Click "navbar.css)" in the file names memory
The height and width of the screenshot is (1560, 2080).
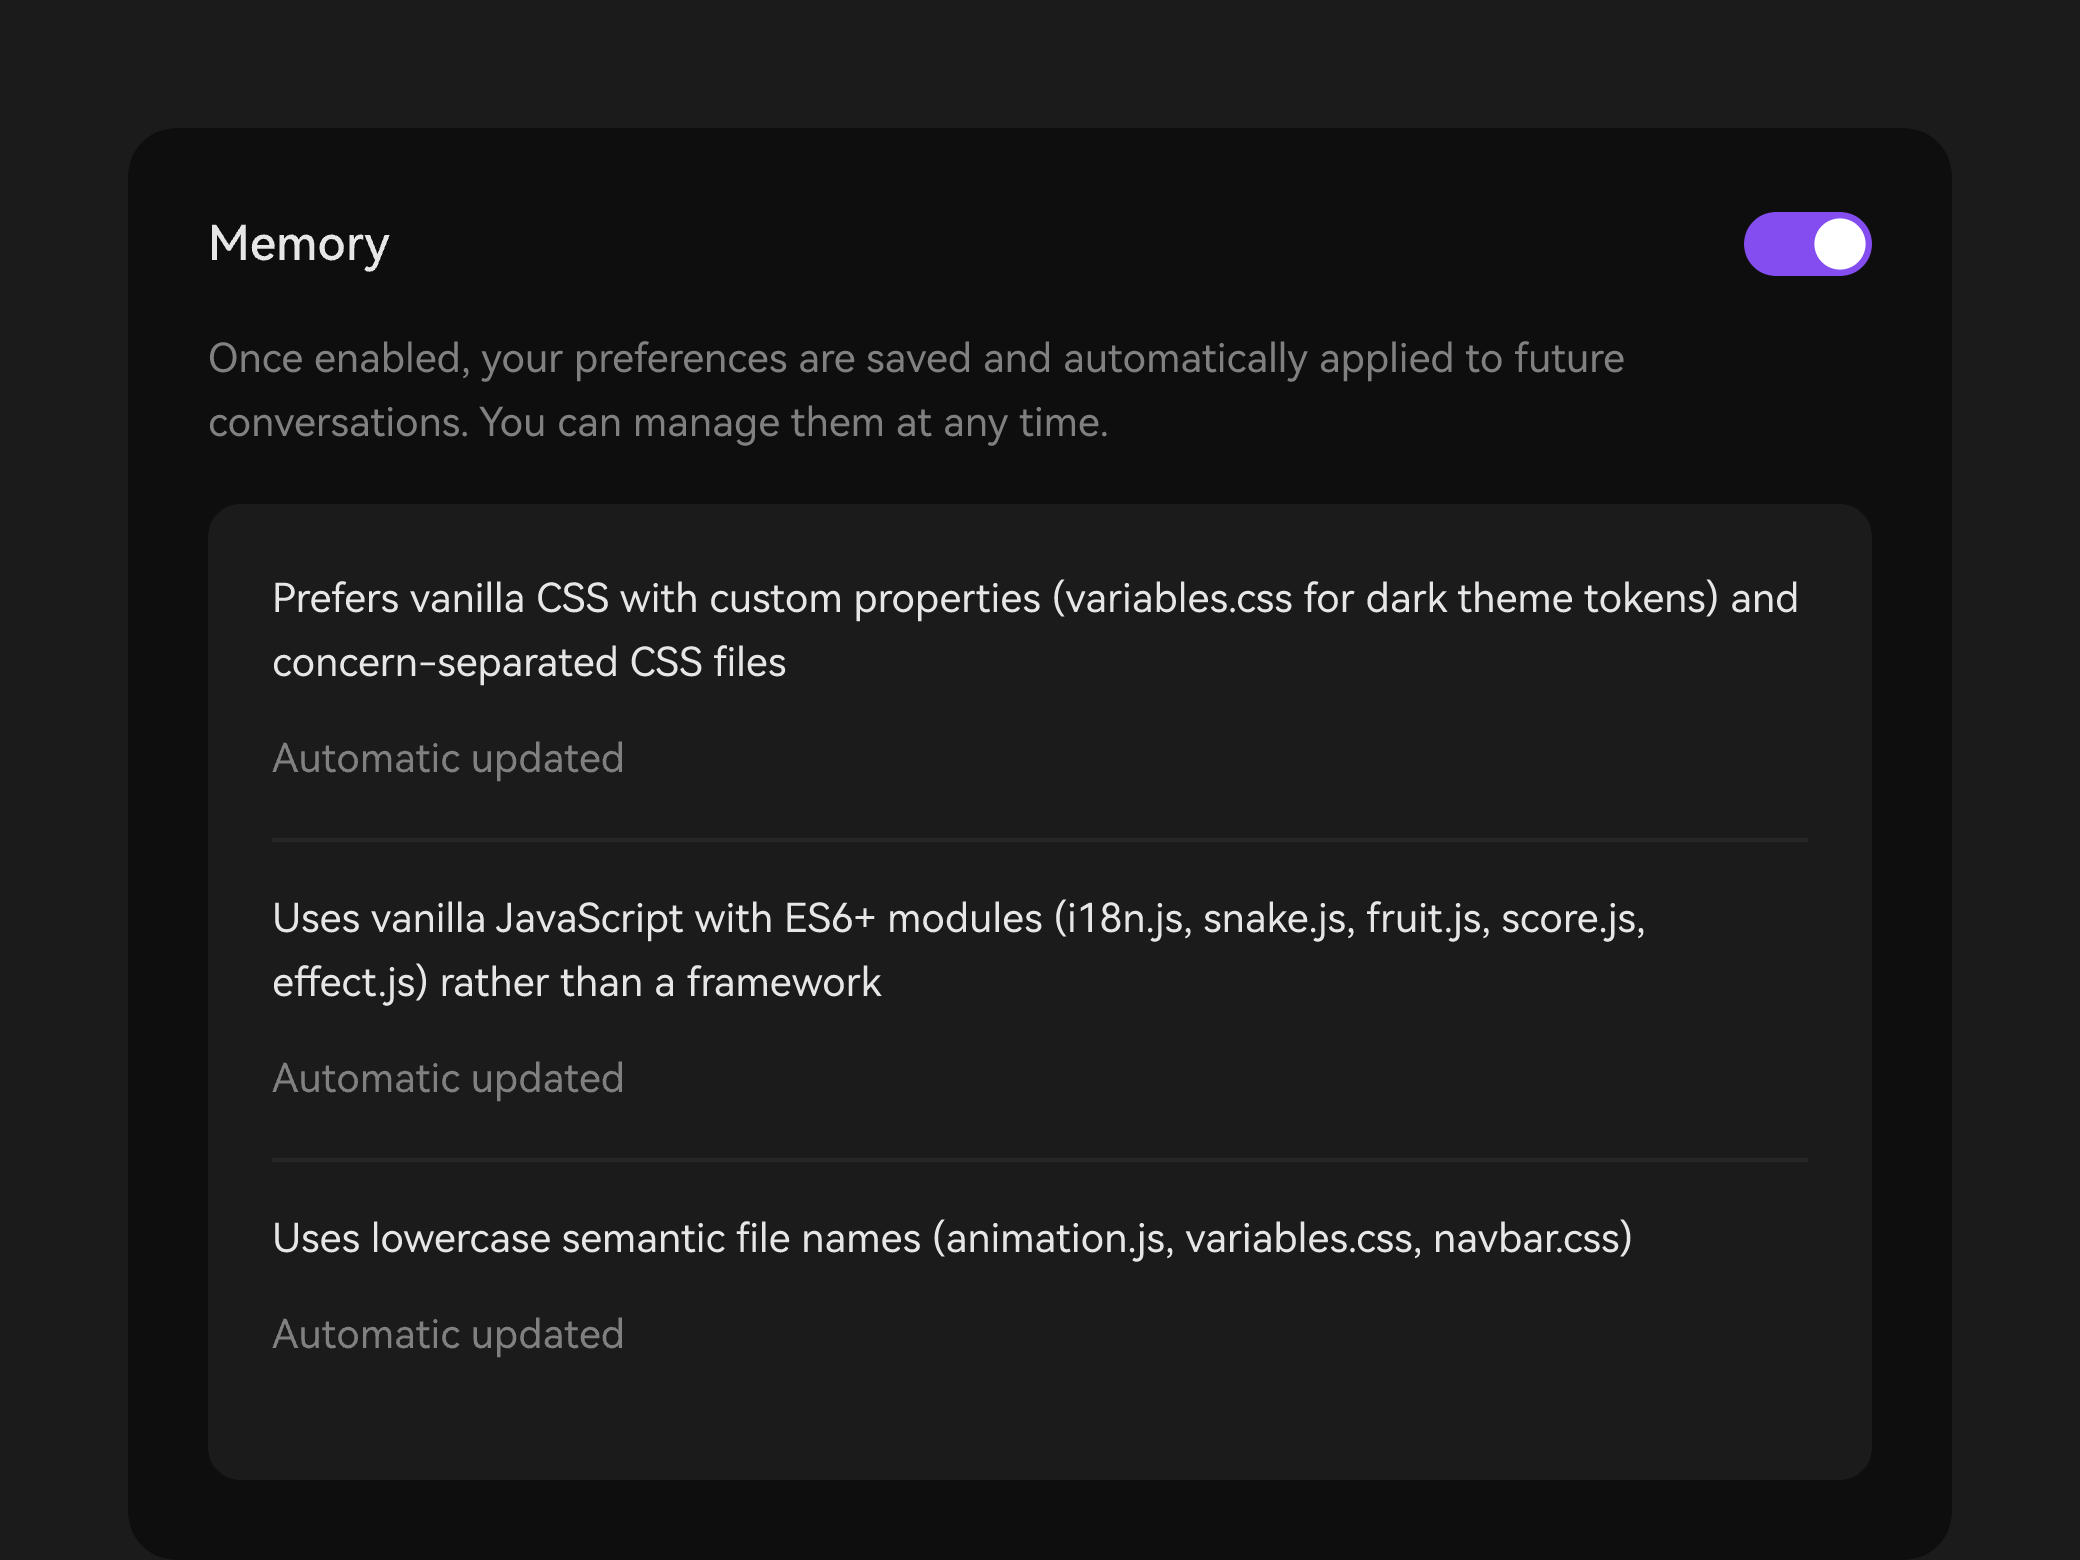point(1533,1238)
